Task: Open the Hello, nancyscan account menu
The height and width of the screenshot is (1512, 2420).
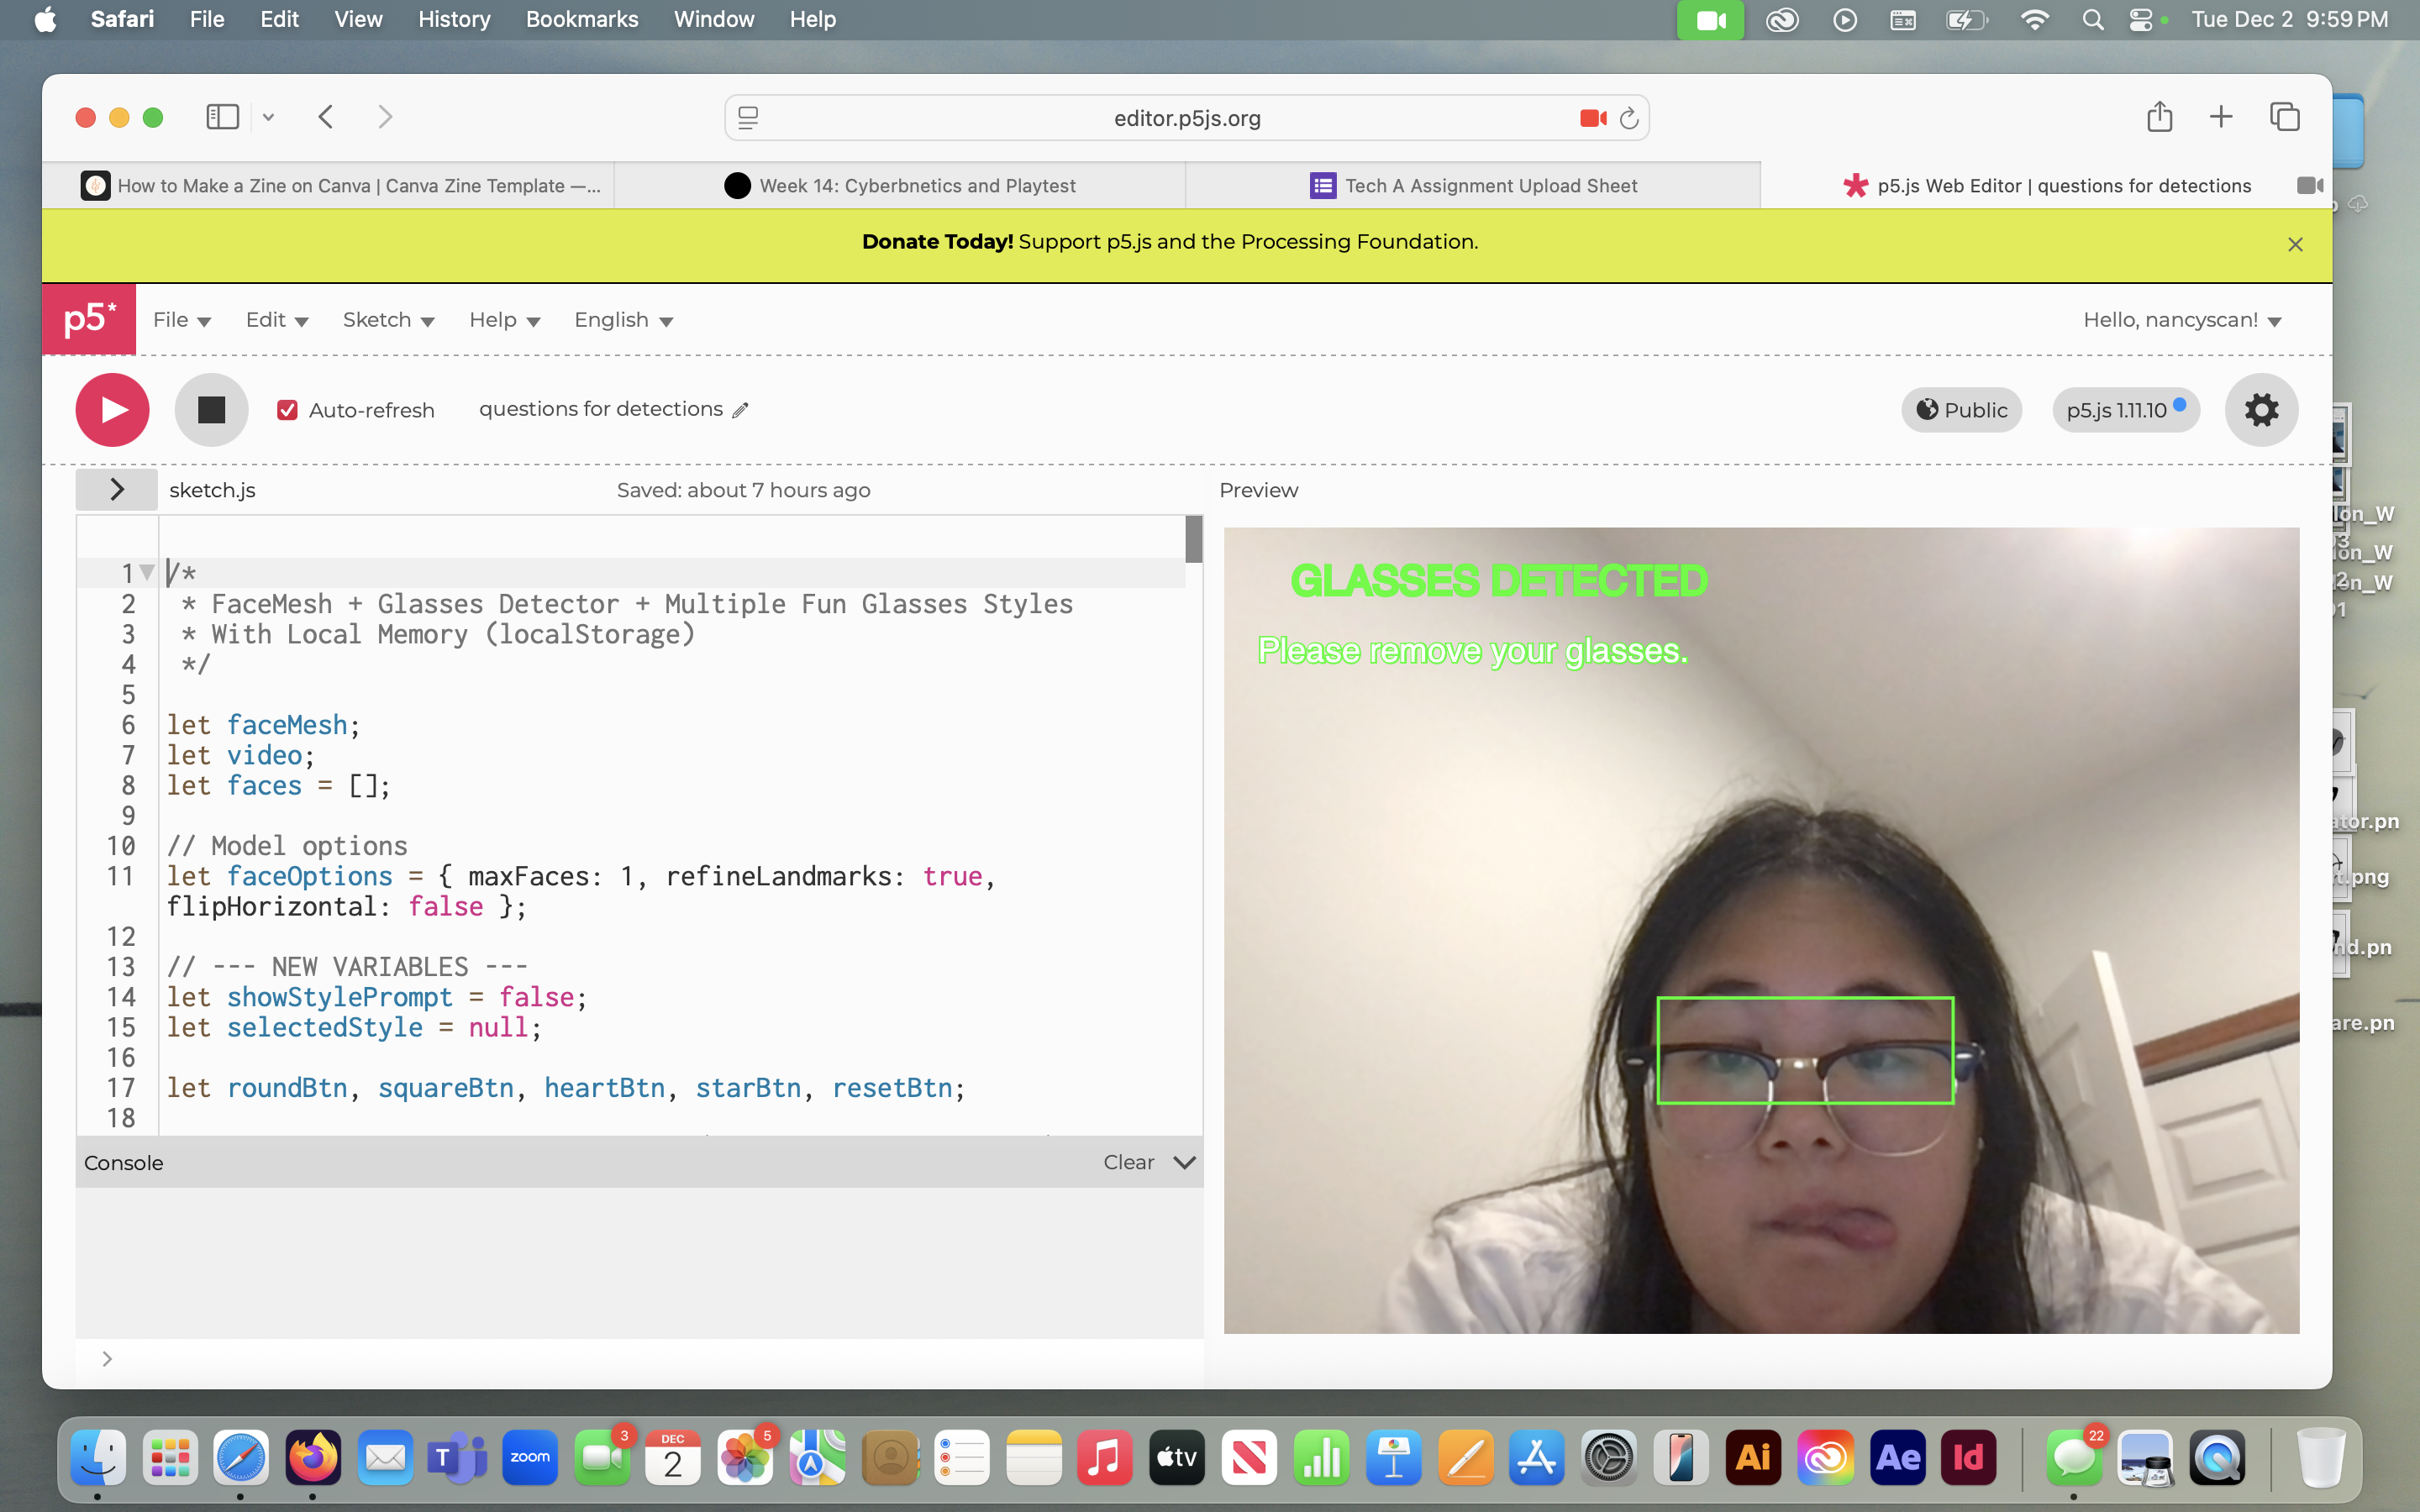Action: (x=2181, y=320)
